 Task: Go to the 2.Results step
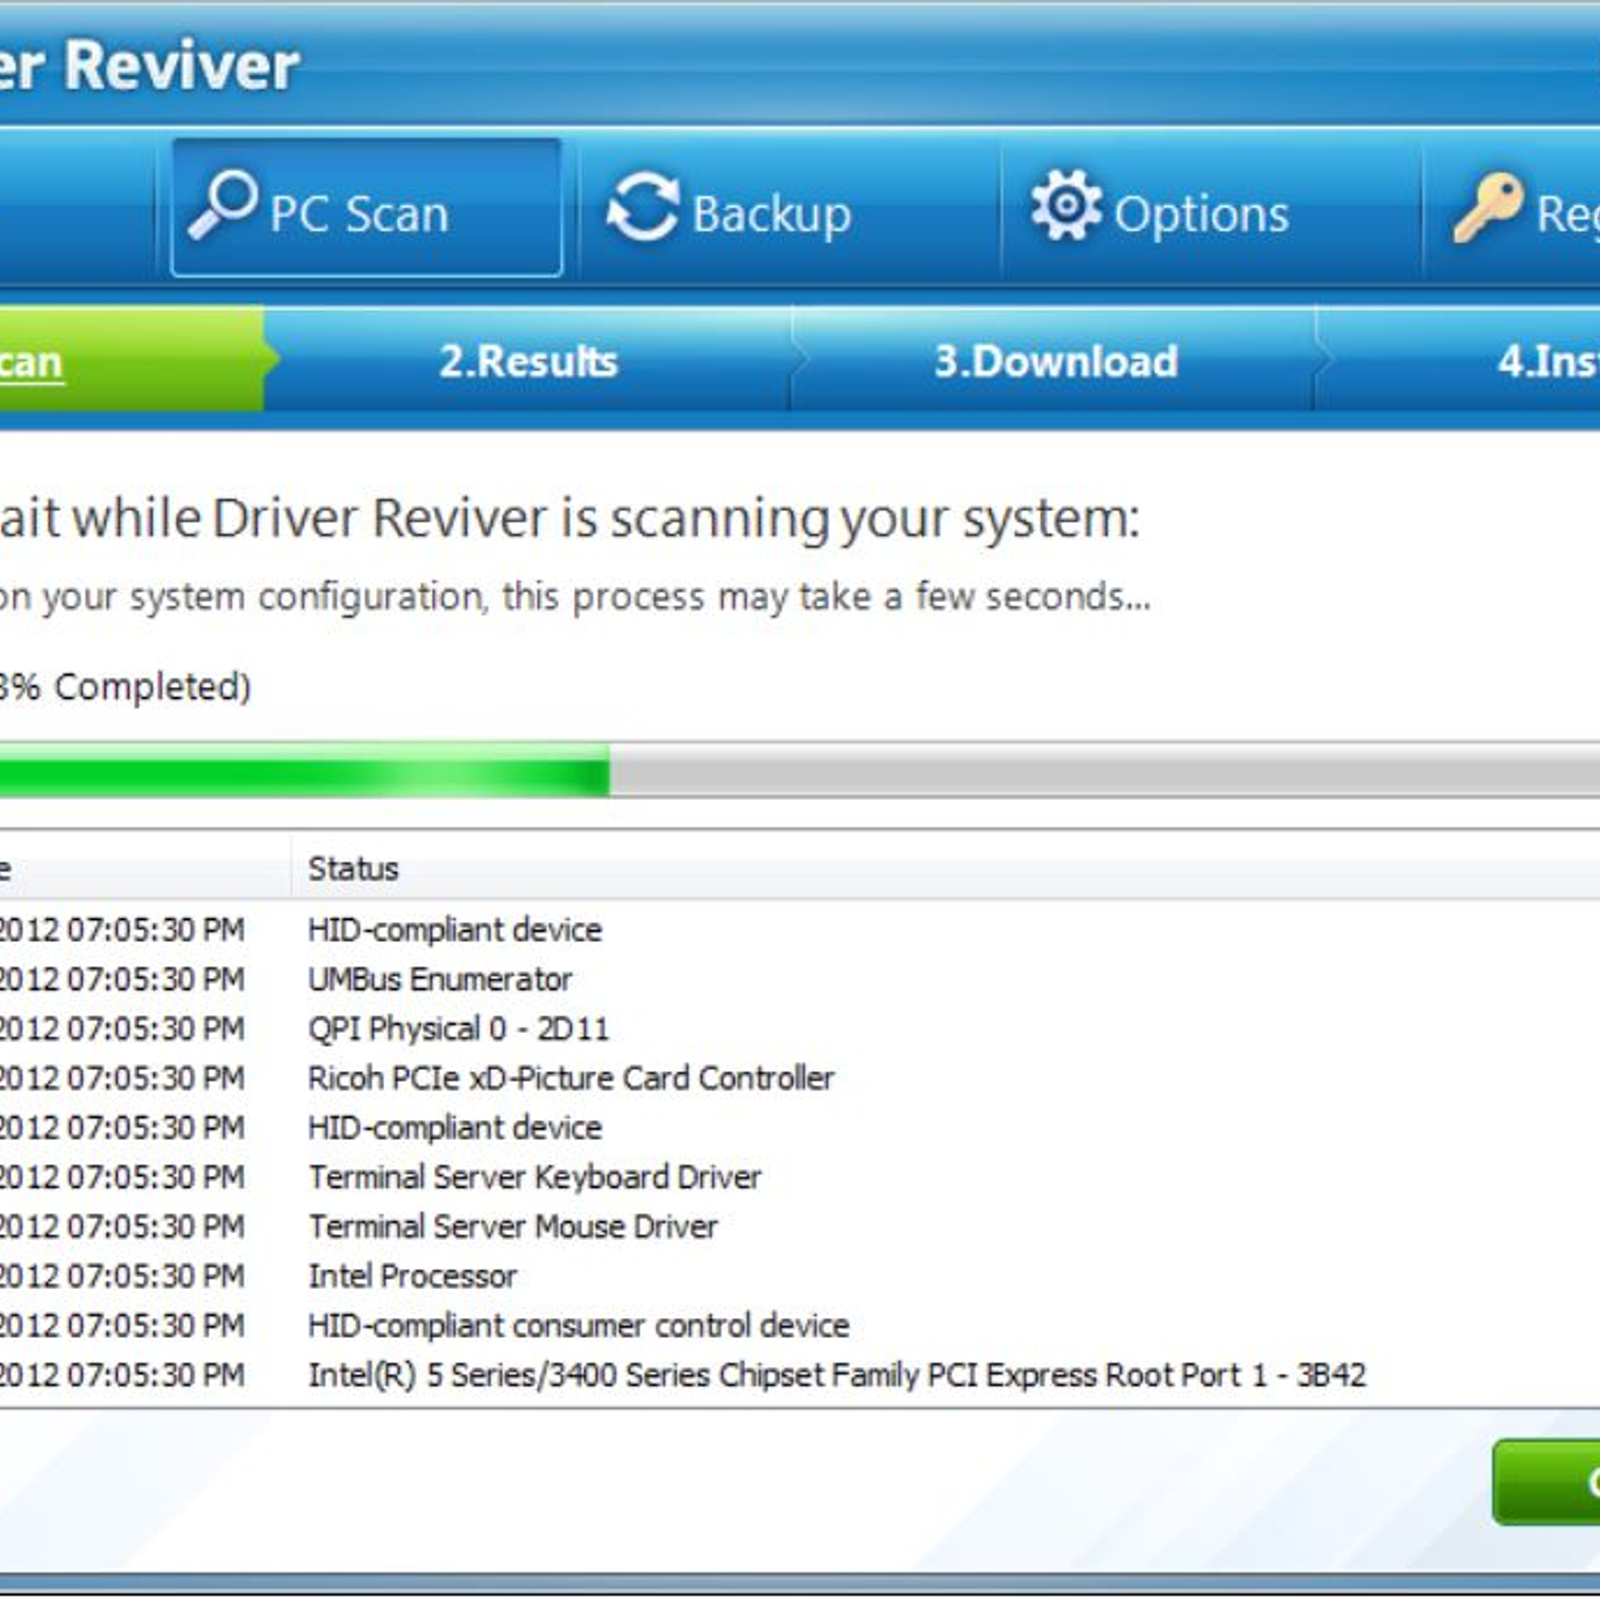pyautogui.click(x=528, y=361)
